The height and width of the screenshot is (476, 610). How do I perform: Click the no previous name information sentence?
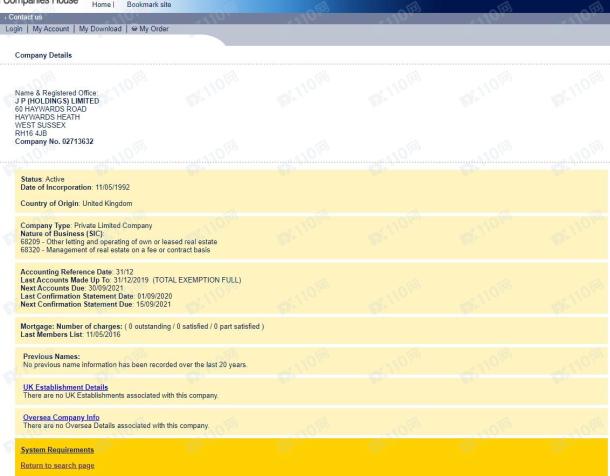point(135,365)
